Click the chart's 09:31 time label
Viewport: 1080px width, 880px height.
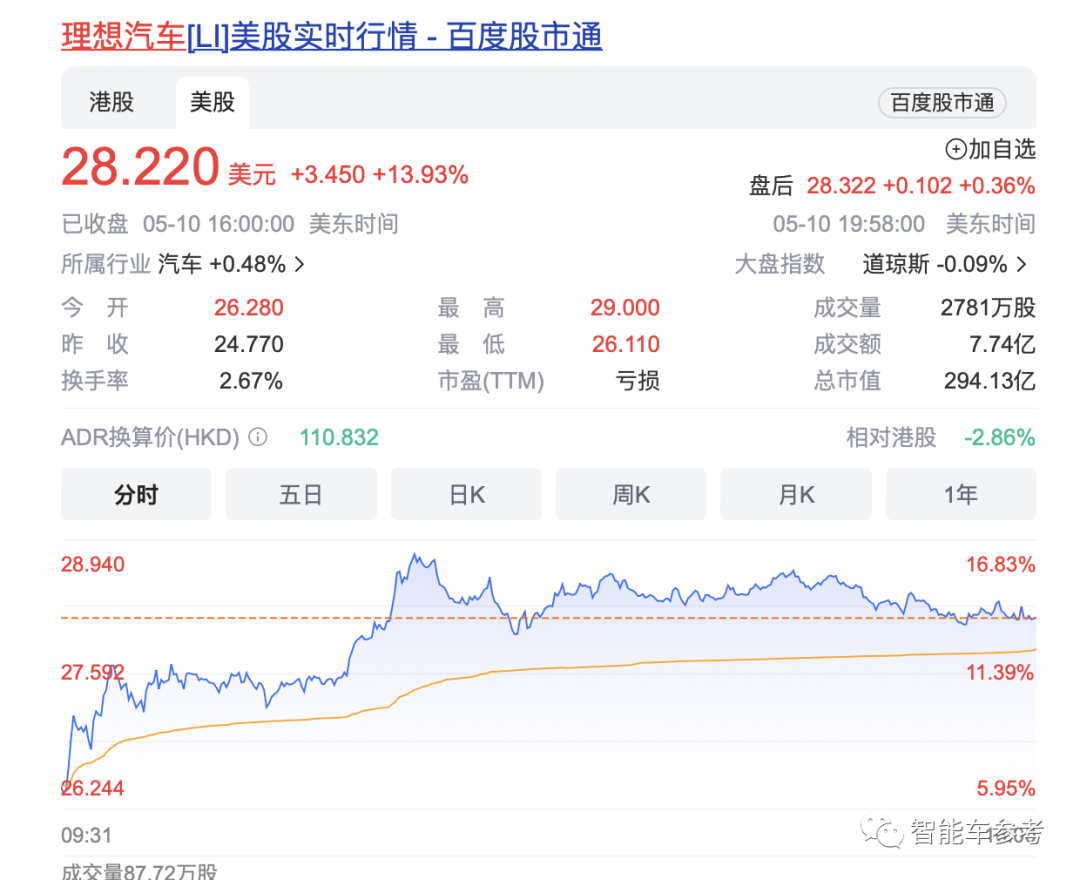(87, 835)
